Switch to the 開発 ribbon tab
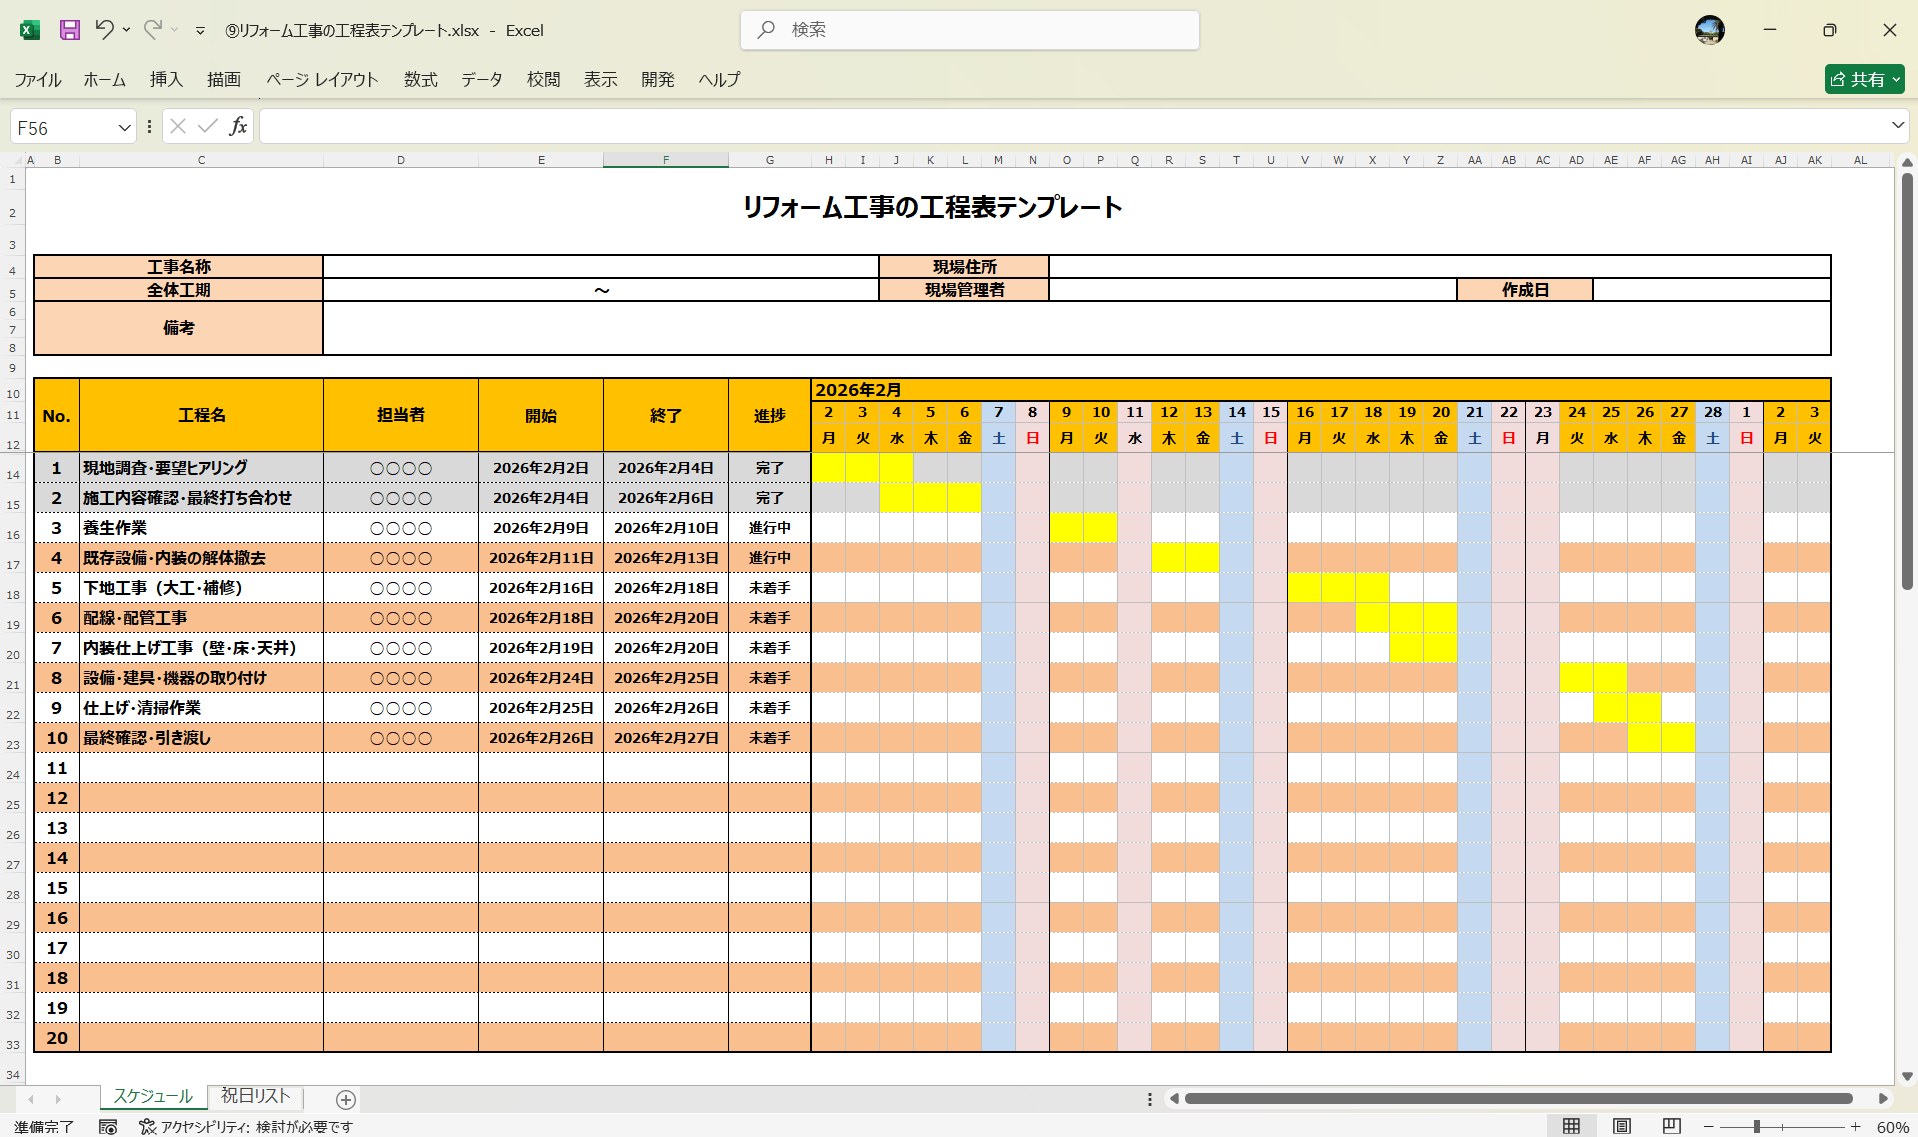The height and width of the screenshot is (1137, 1918). click(657, 80)
